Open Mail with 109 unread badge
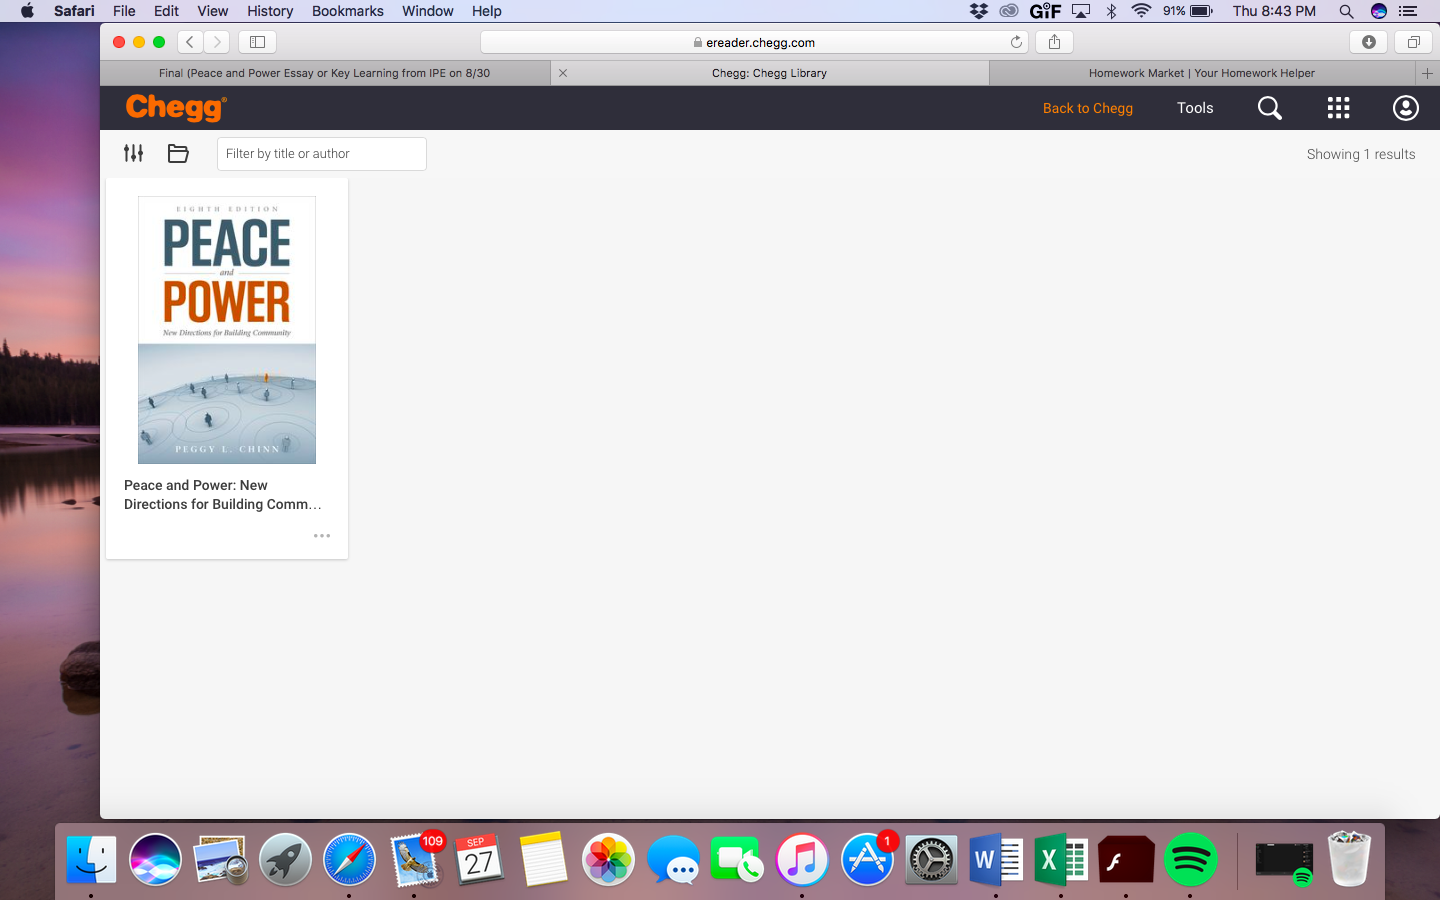 [415, 859]
